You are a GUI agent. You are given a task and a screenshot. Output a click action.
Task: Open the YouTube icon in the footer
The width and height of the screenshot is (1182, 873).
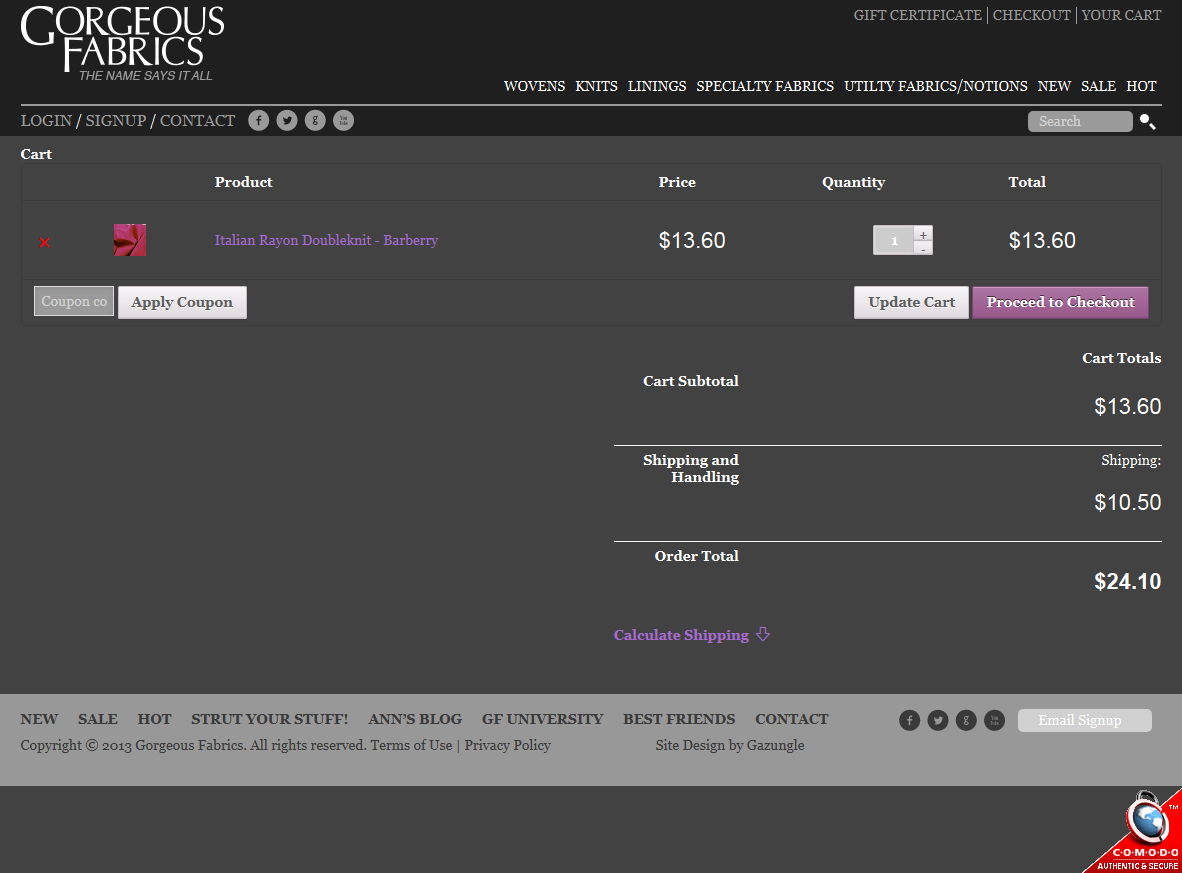[994, 720]
